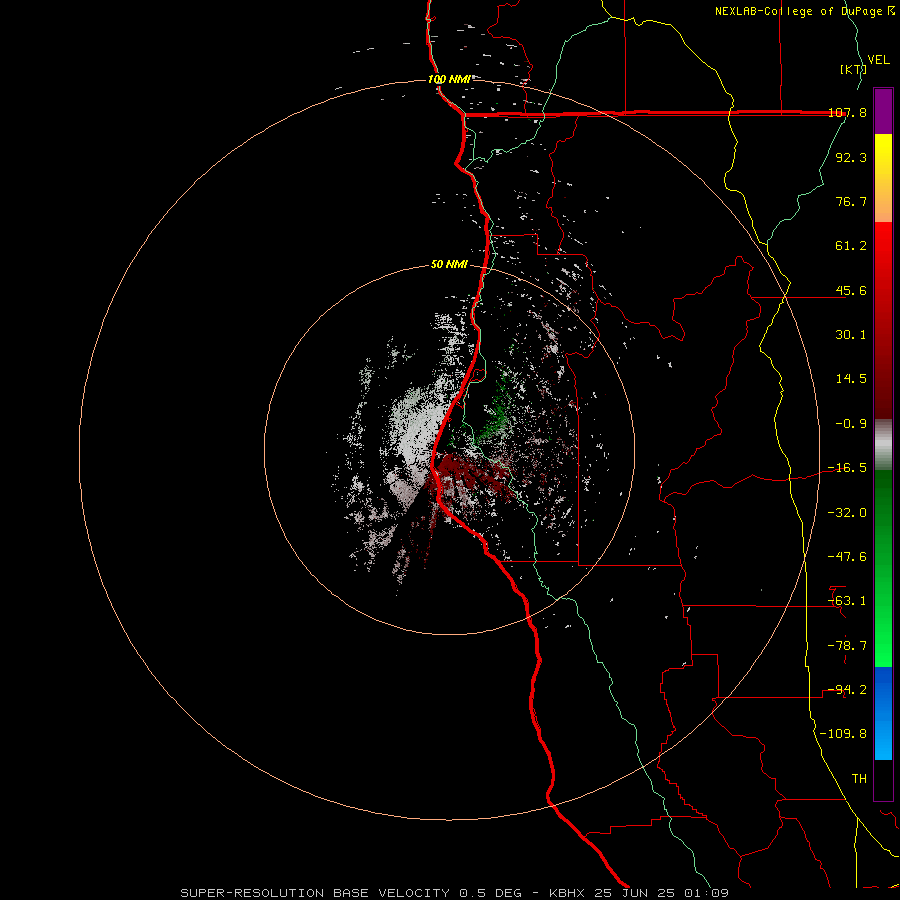The image size is (900, 900).
Task: Pick the yellow-orange segment of the color bar
Action: pos(883,178)
